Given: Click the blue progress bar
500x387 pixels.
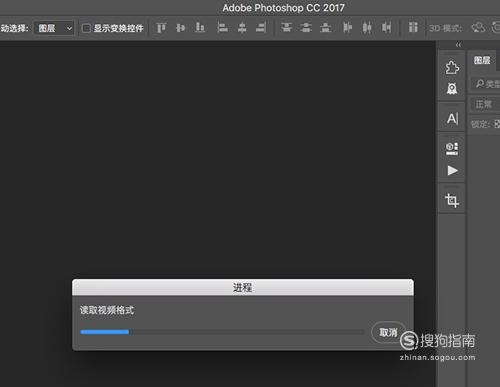Looking at the screenshot, I should 105,332.
